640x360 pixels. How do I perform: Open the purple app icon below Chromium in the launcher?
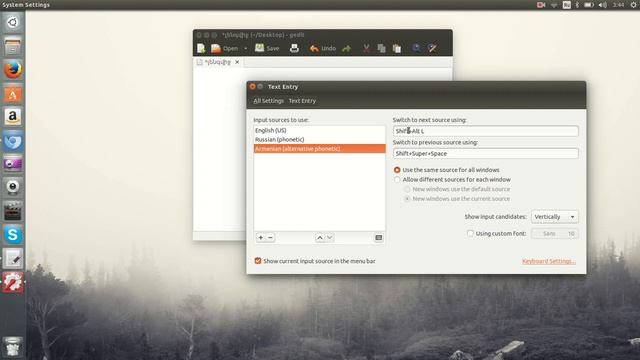(x=13, y=164)
